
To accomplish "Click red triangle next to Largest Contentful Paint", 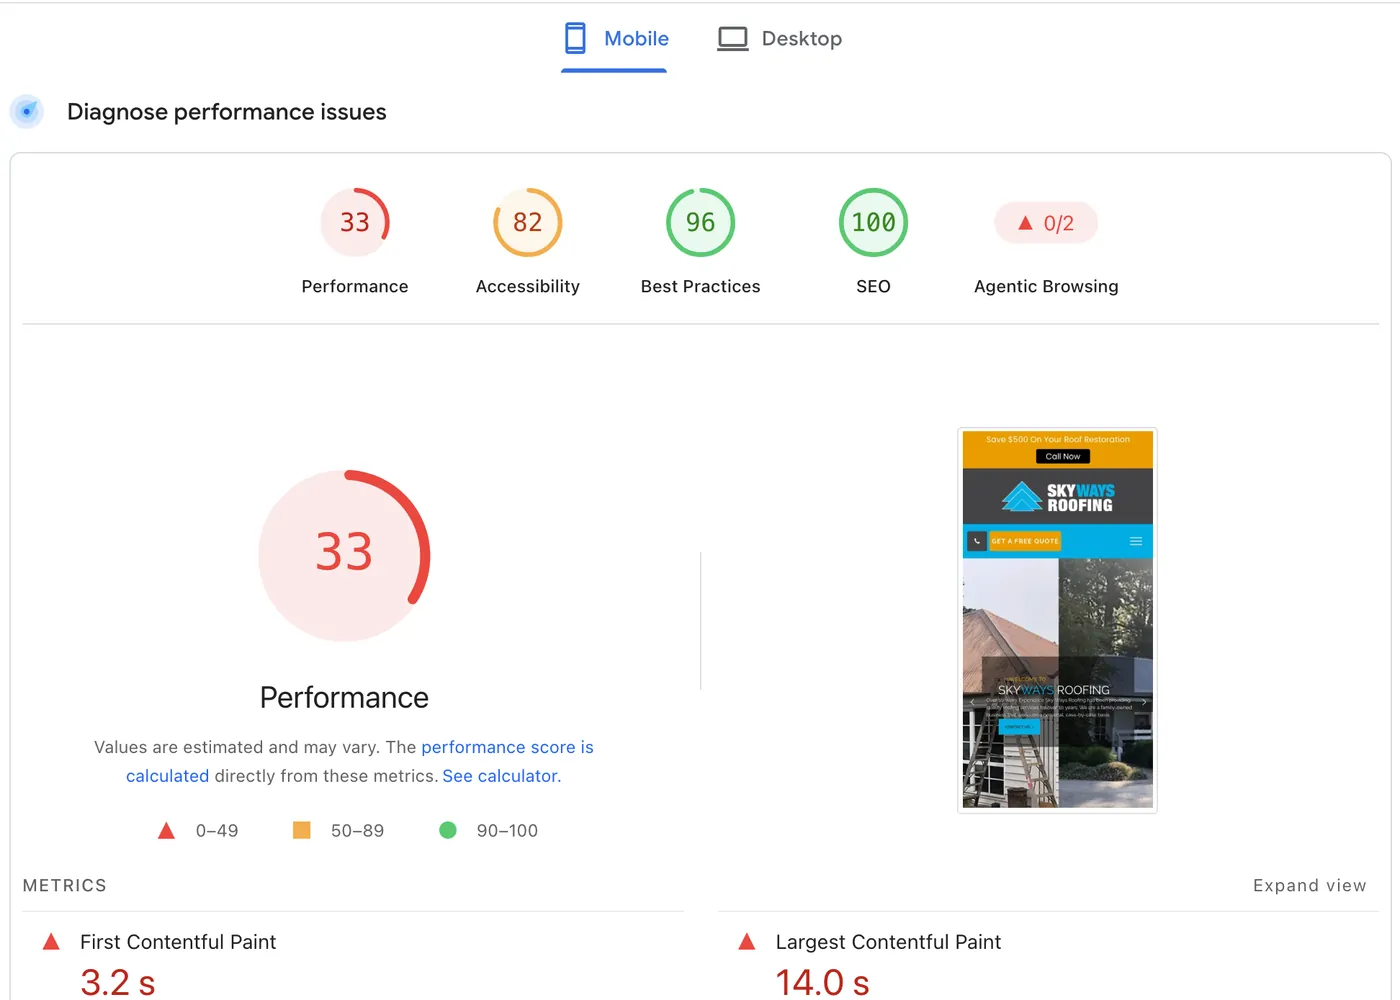I will click(746, 942).
